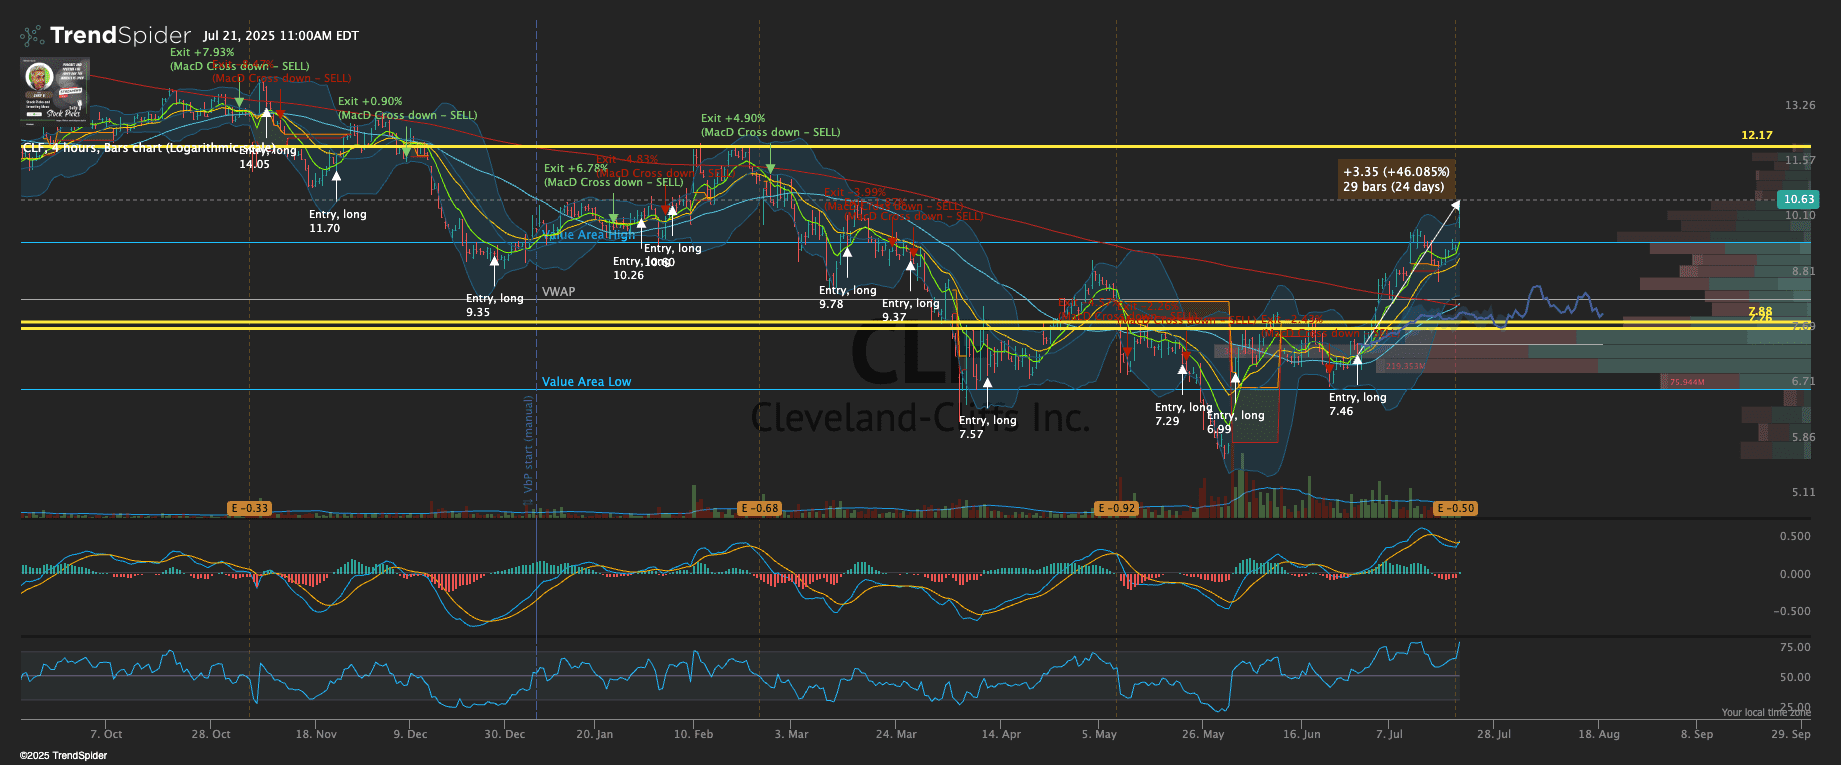Select the 5.86 price axis value
This screenshot has width=1841, height=765.
coord(1803,437)
